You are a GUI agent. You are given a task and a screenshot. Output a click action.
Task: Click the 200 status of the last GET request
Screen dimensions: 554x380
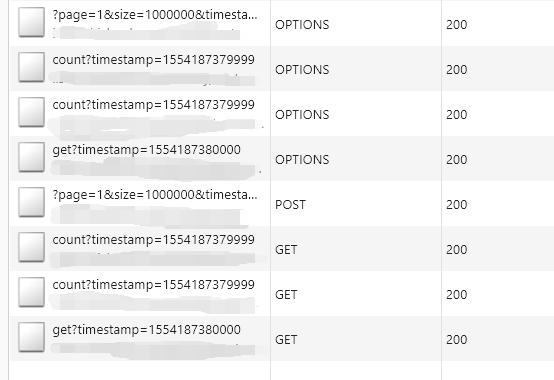[x=456, y=340]
